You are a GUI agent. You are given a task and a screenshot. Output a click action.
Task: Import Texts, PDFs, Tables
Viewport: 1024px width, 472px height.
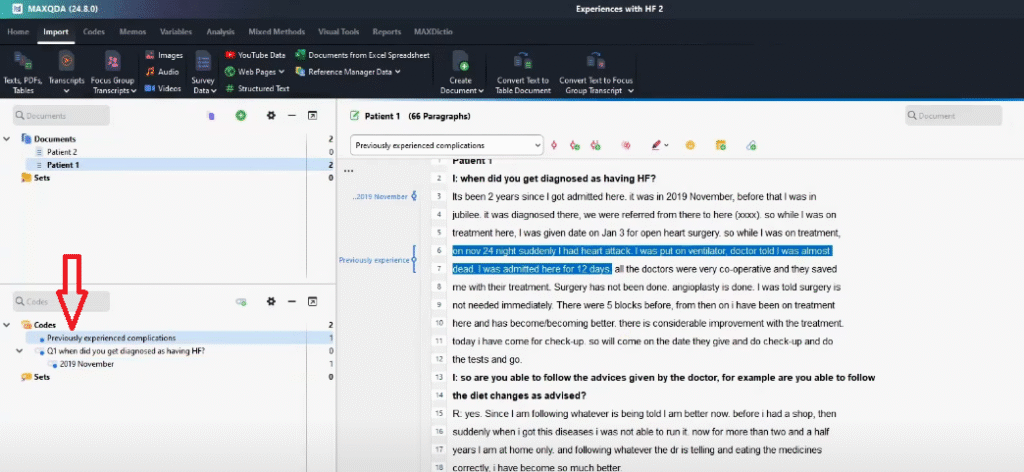[x=24, y=71]
